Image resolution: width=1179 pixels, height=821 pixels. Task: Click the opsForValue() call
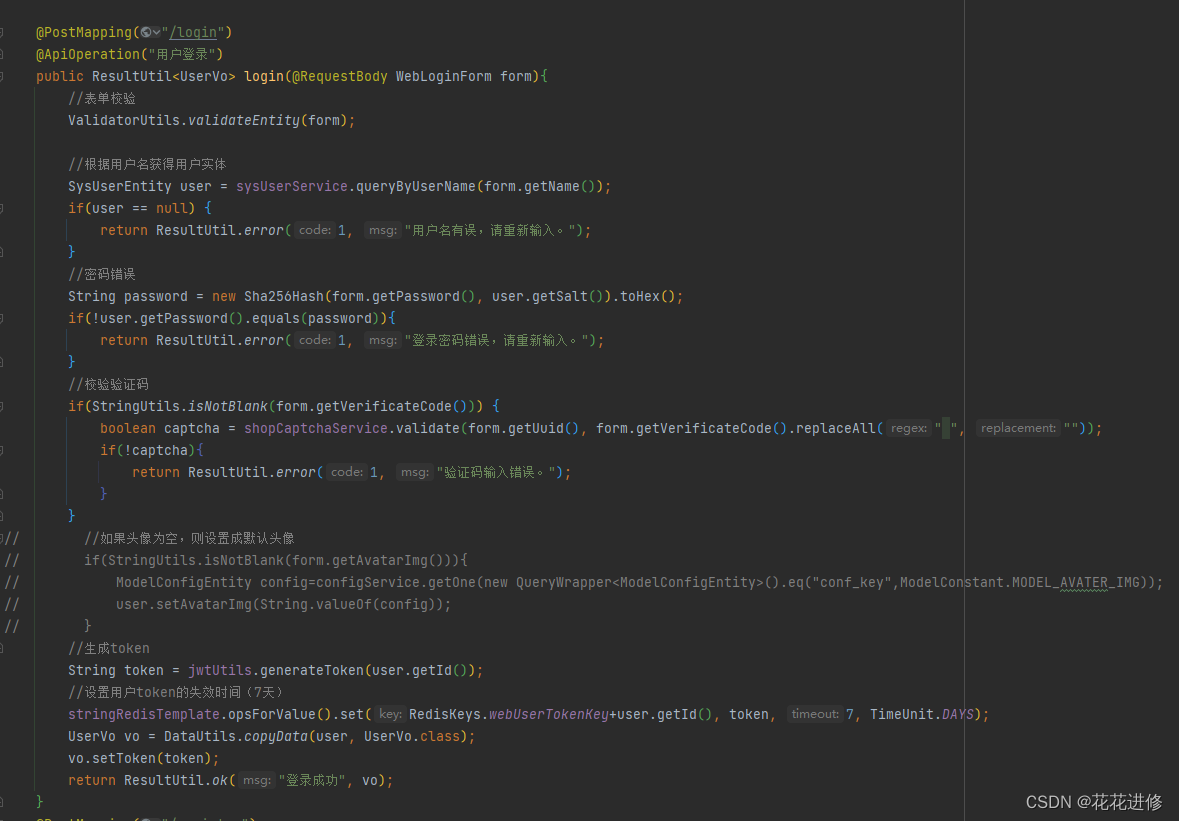click(x=280, y=714)
